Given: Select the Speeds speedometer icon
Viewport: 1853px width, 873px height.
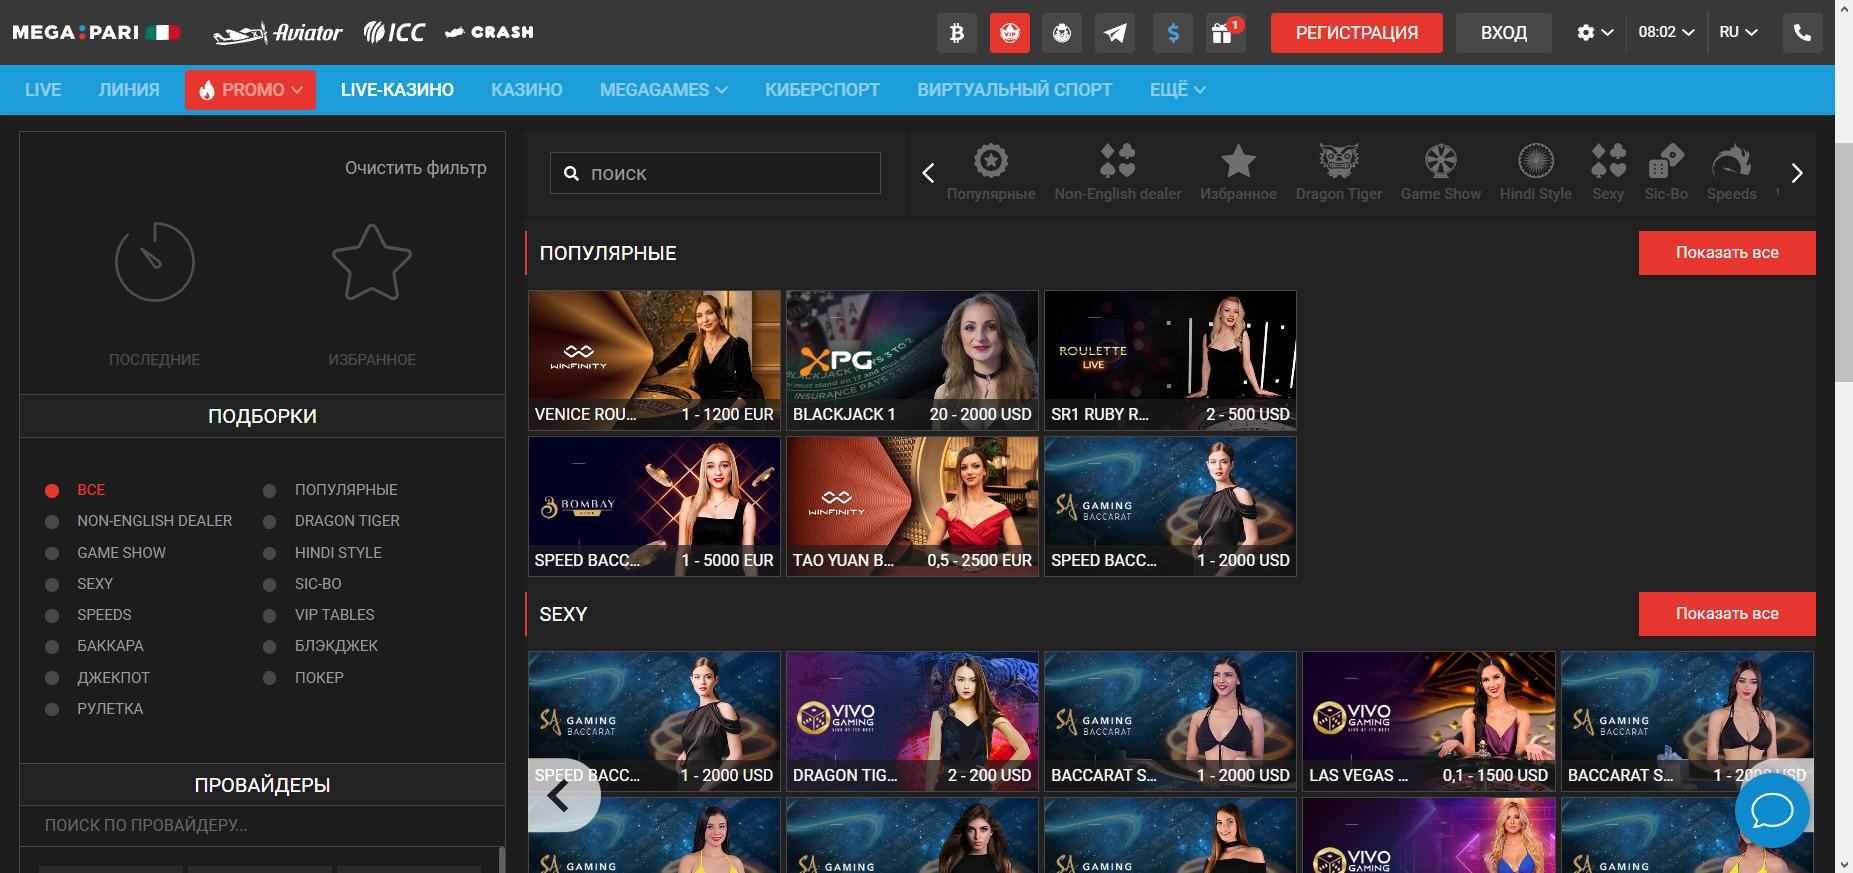Looking at the screenshot, I should (1731, 172).
